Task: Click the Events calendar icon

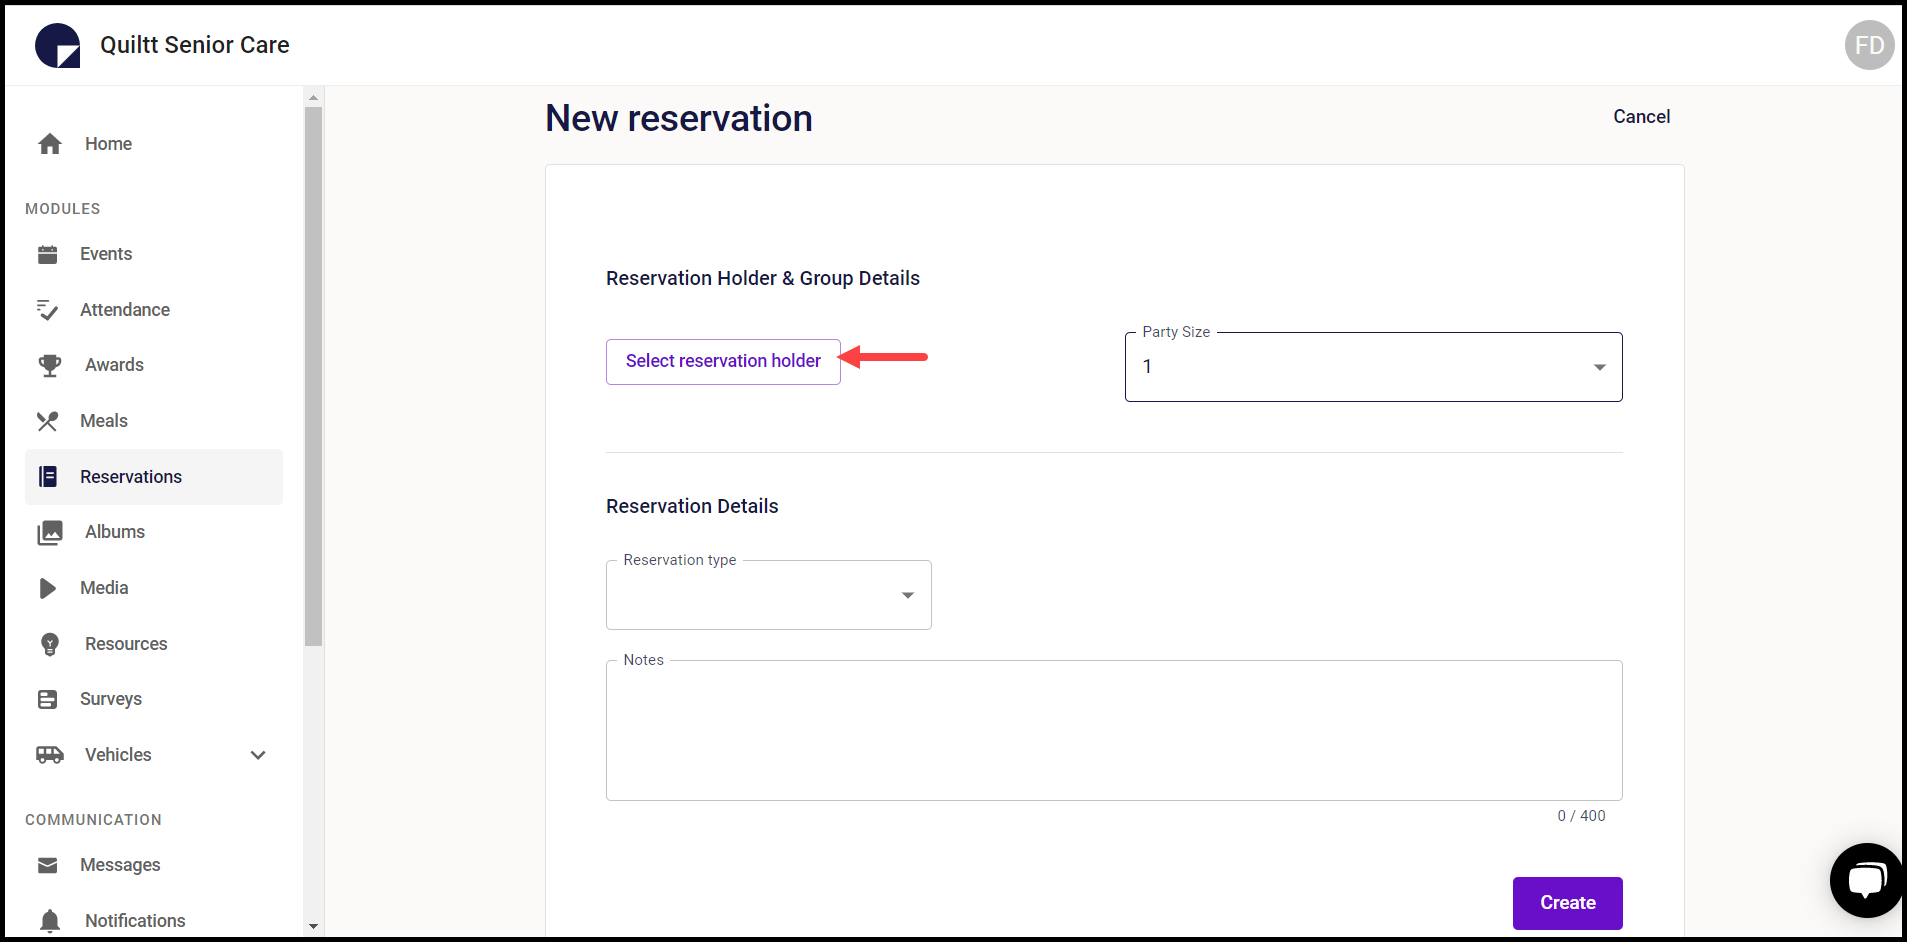Action: click(x=47, y=254)
